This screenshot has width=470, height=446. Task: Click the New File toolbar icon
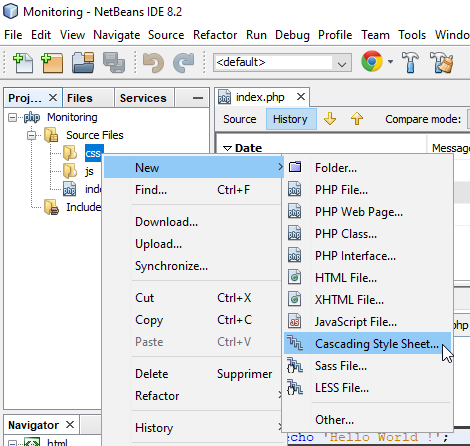click(23, 62)
